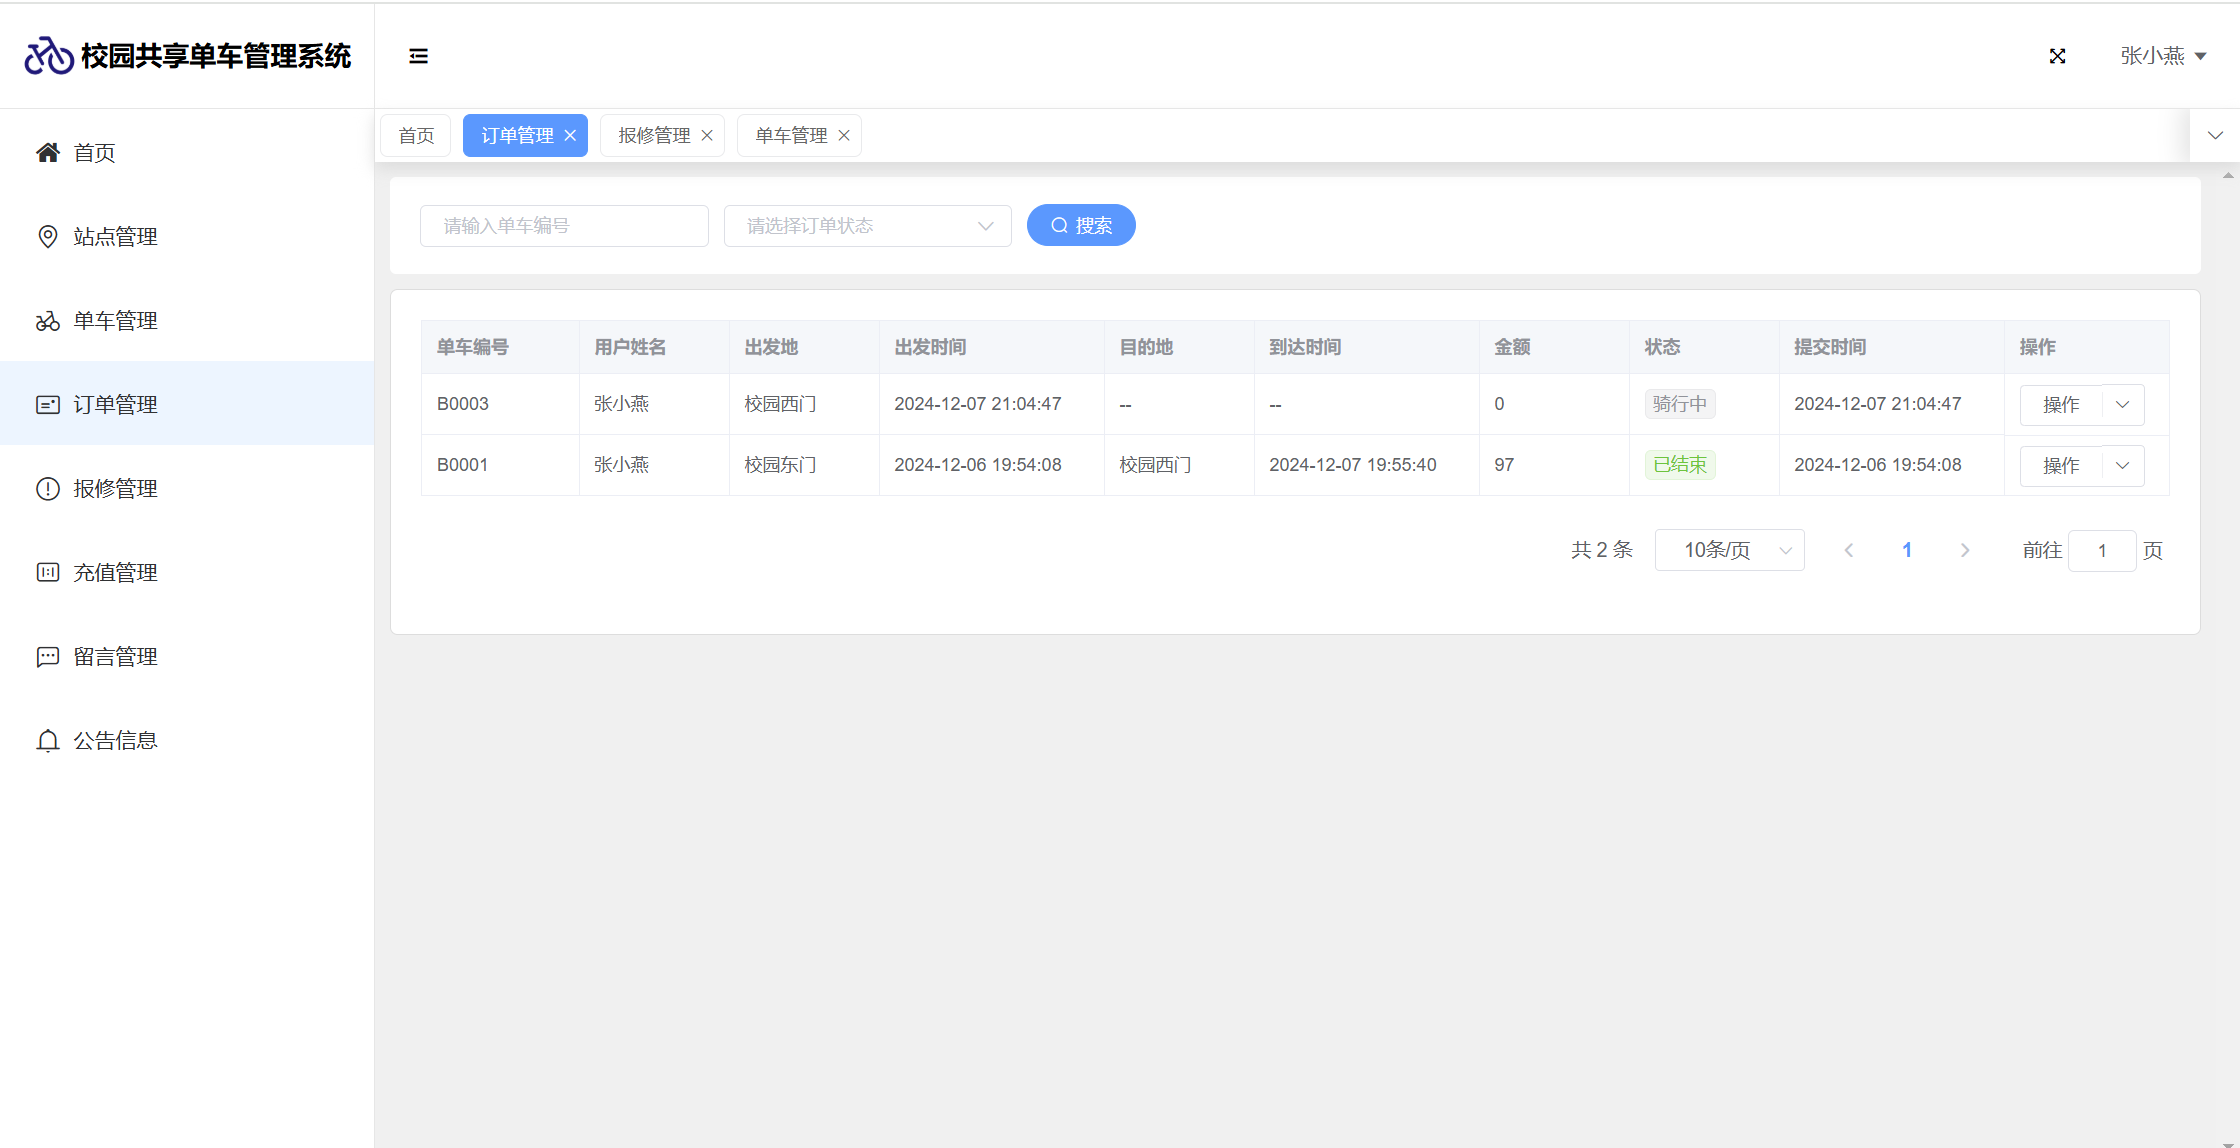Close the 报修管理 tab
The image size is (2240, 1148).
(707, 136)
